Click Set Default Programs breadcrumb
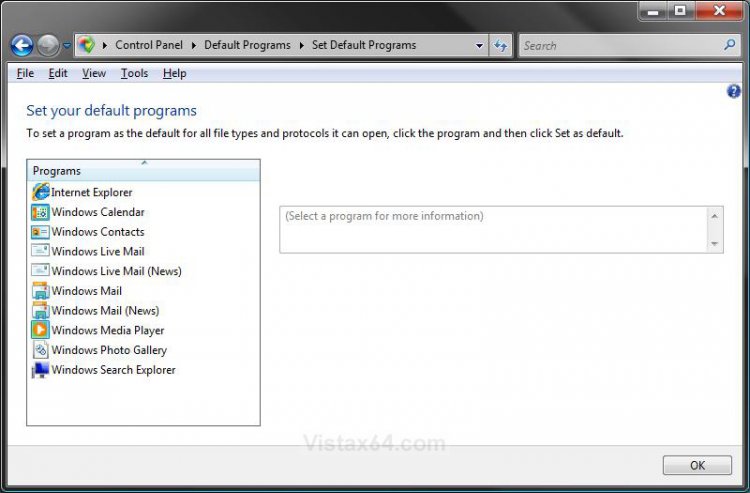 (364, 45)
